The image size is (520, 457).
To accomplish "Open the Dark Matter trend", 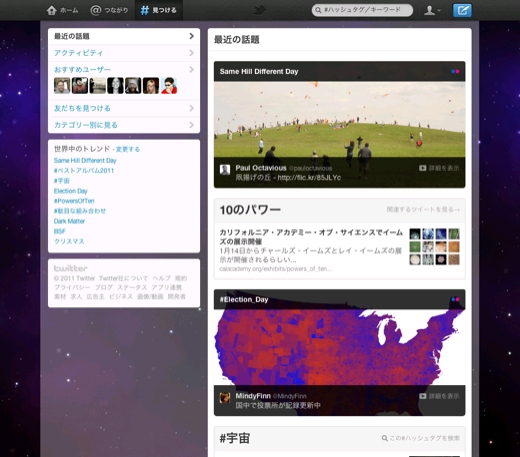I will pos(69,221).
